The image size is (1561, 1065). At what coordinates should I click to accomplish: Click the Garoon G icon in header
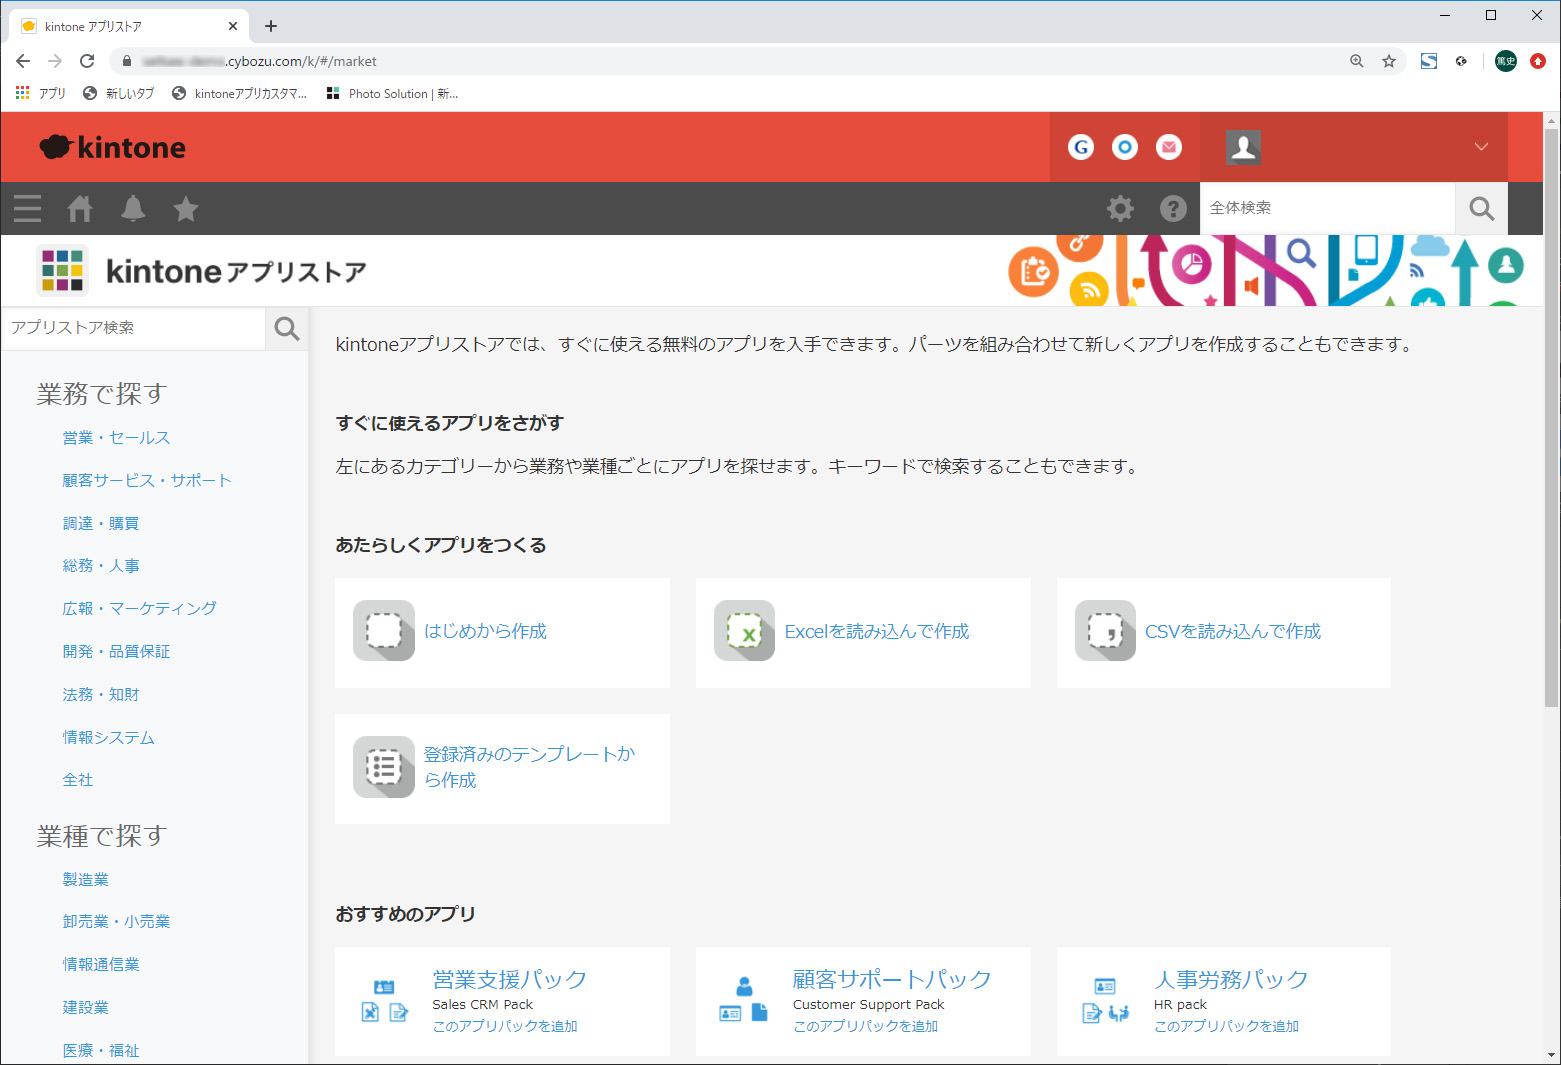point(1081,147)
